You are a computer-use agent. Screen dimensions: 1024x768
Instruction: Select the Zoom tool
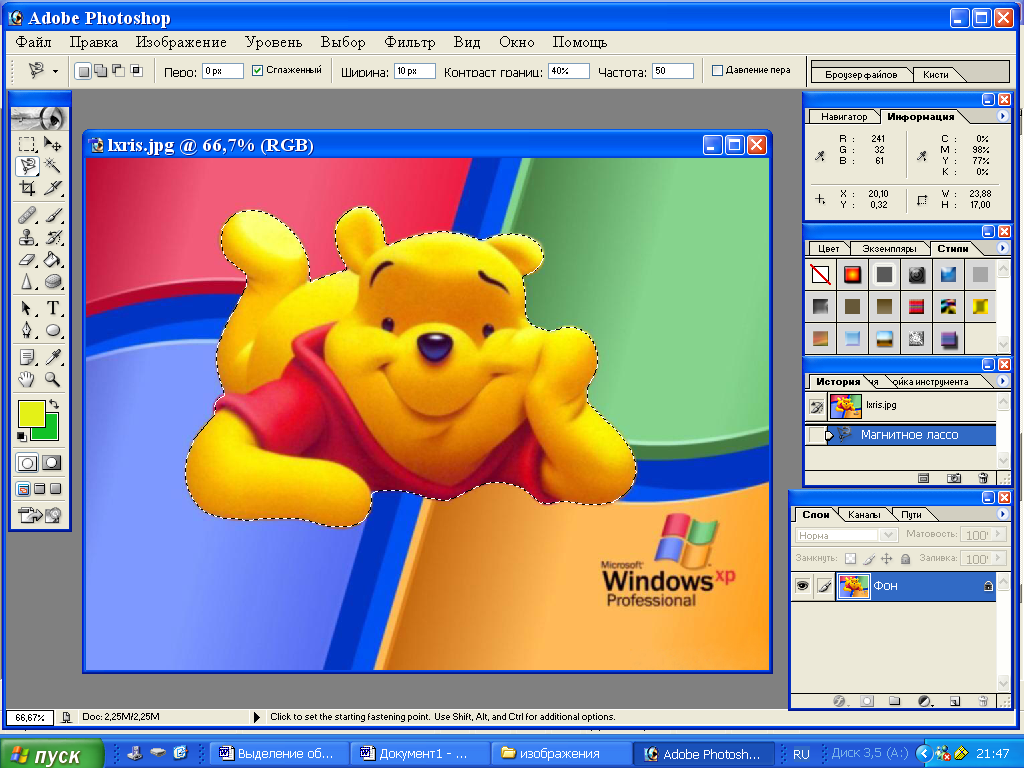52,379
